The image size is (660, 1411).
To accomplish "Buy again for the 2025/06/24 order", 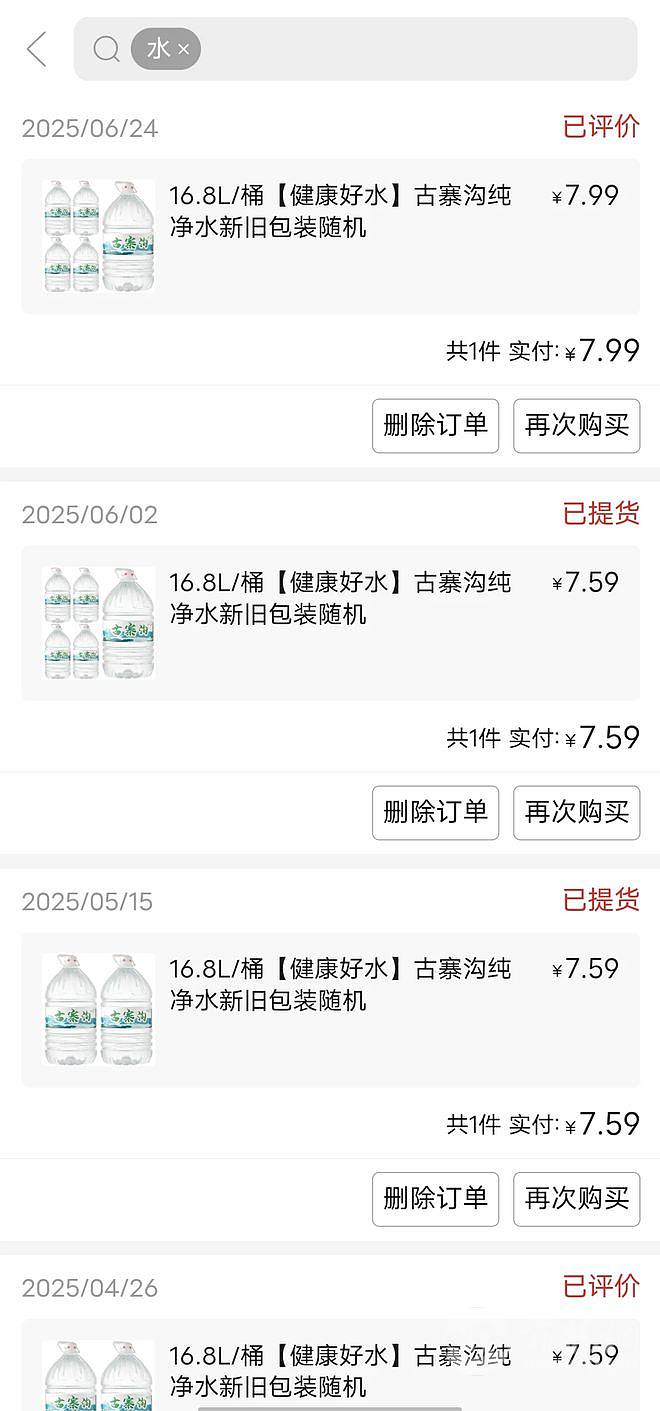I will pos(577,425).
